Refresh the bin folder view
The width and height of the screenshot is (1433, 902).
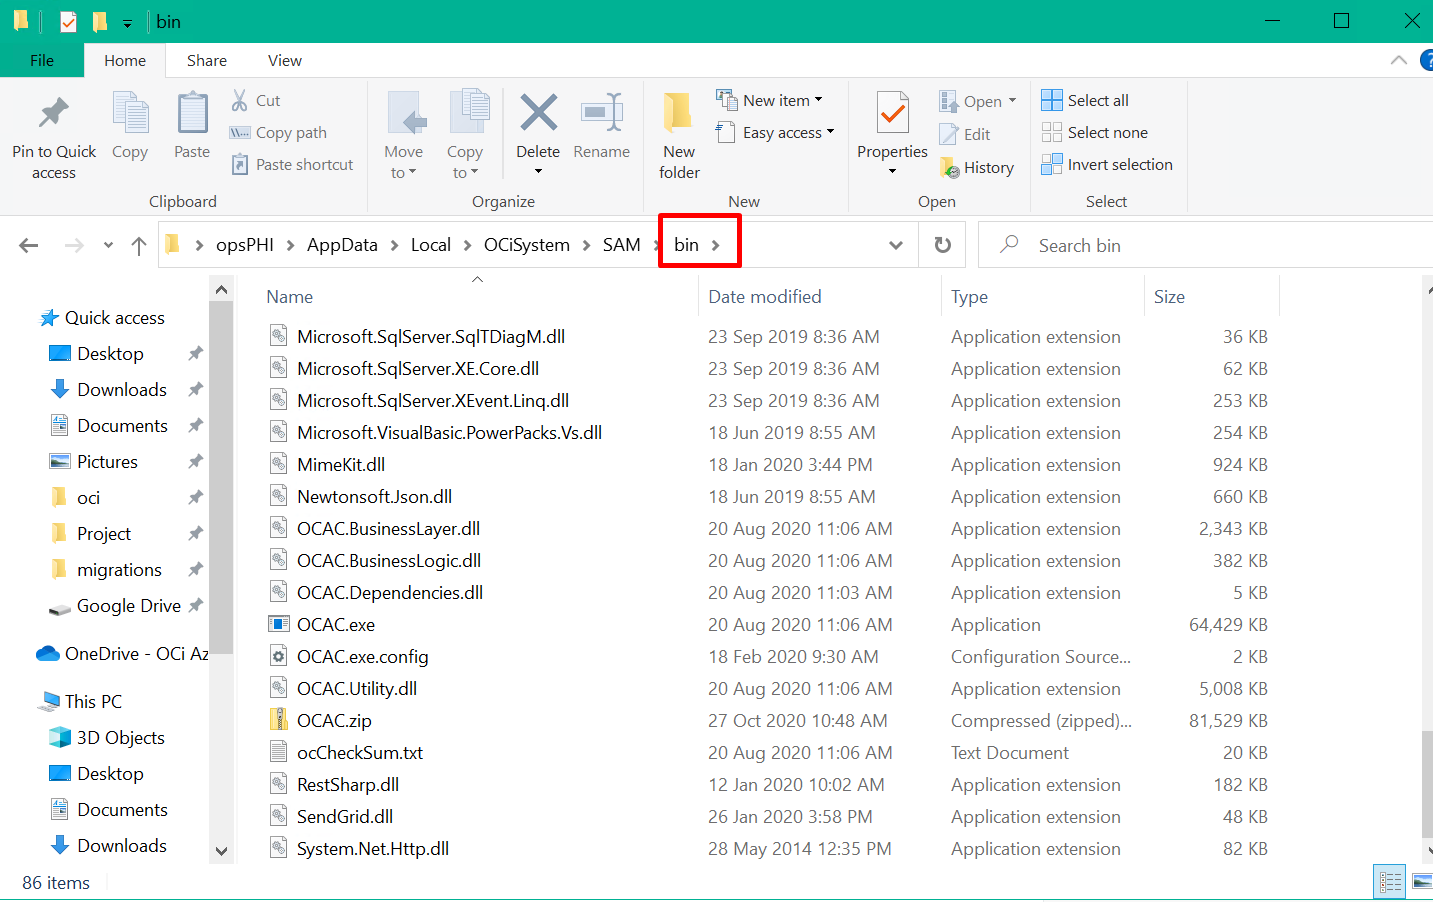942,245
